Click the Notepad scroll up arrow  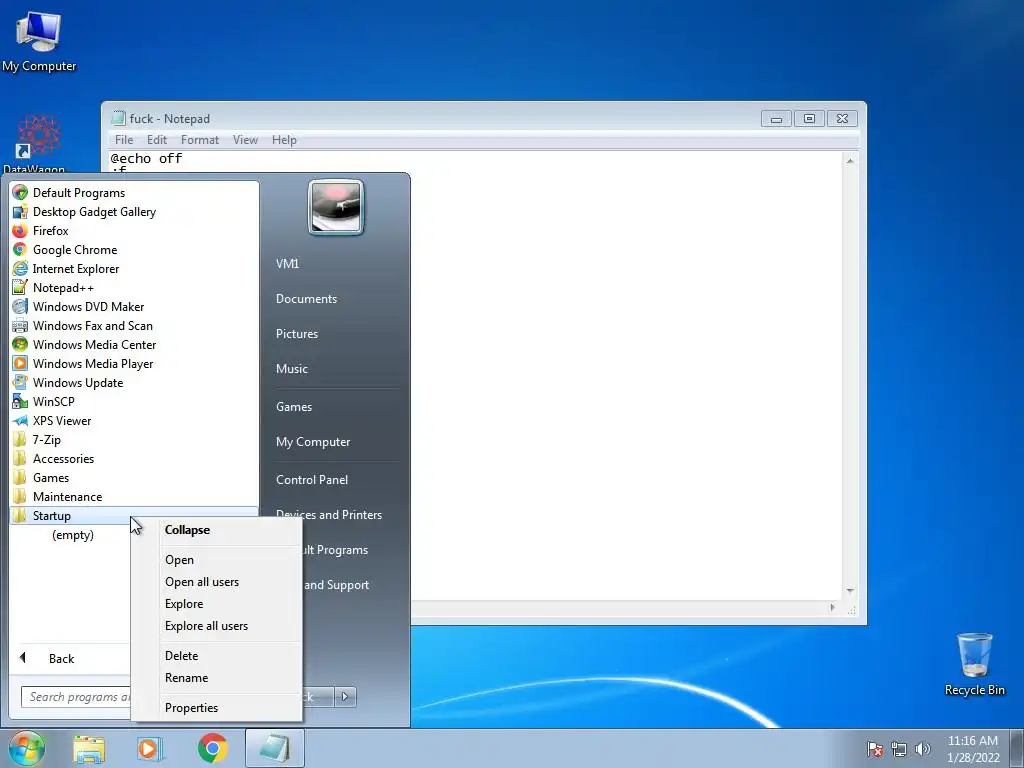[850, 161]
